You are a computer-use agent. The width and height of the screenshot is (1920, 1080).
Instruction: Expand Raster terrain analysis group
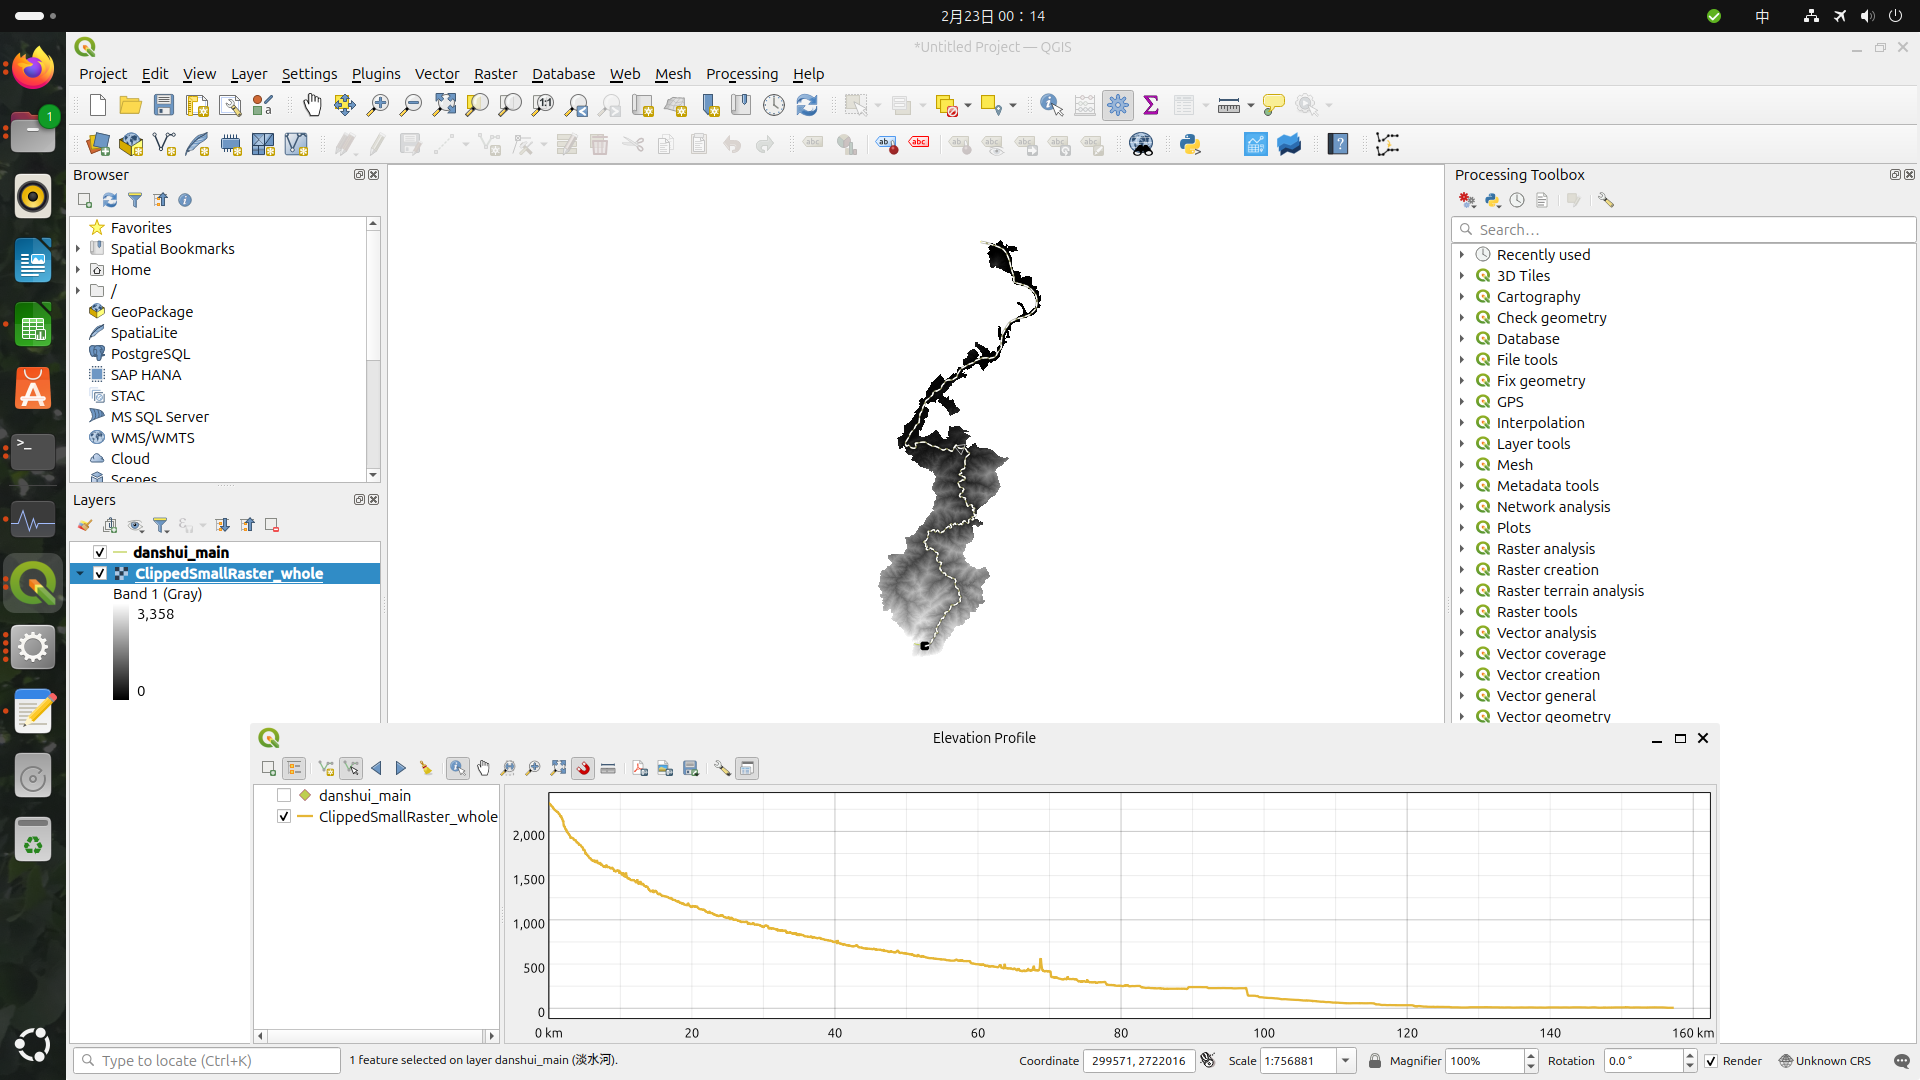[1462, 591]
